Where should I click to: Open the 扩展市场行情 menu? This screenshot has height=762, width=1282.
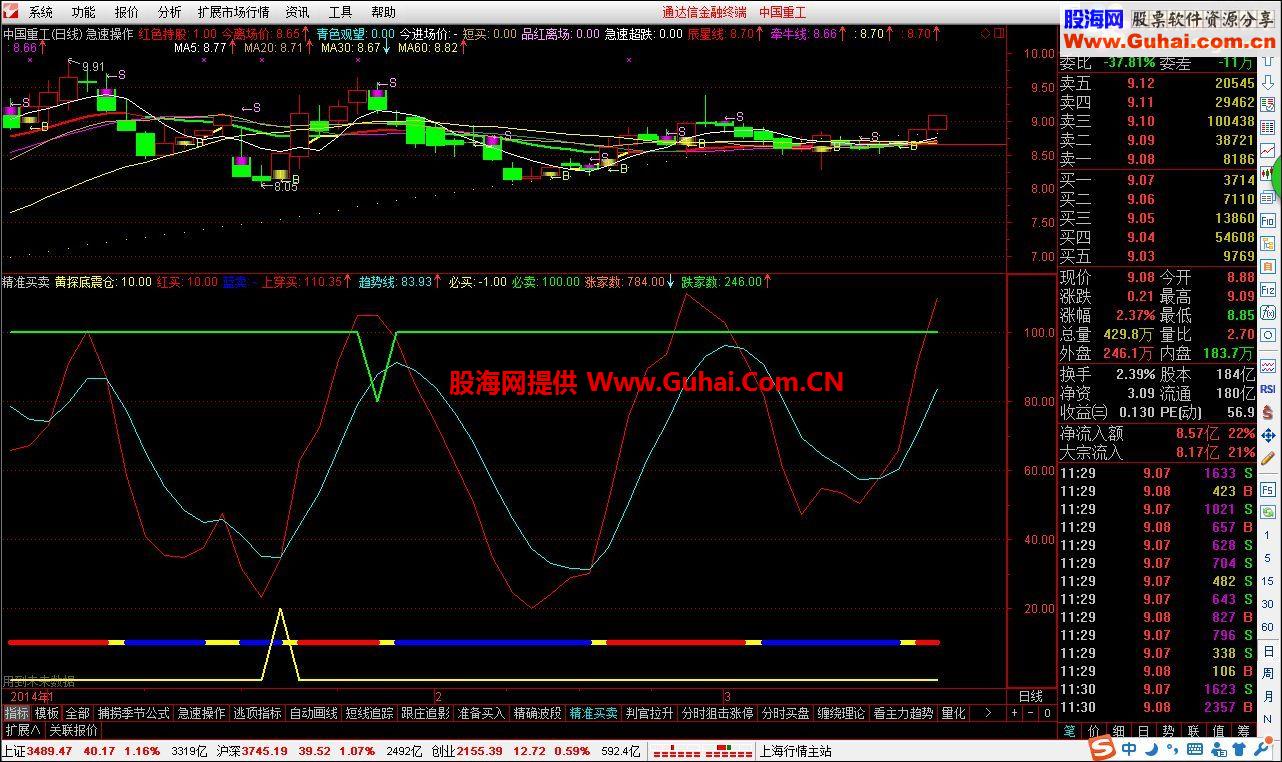234,13
